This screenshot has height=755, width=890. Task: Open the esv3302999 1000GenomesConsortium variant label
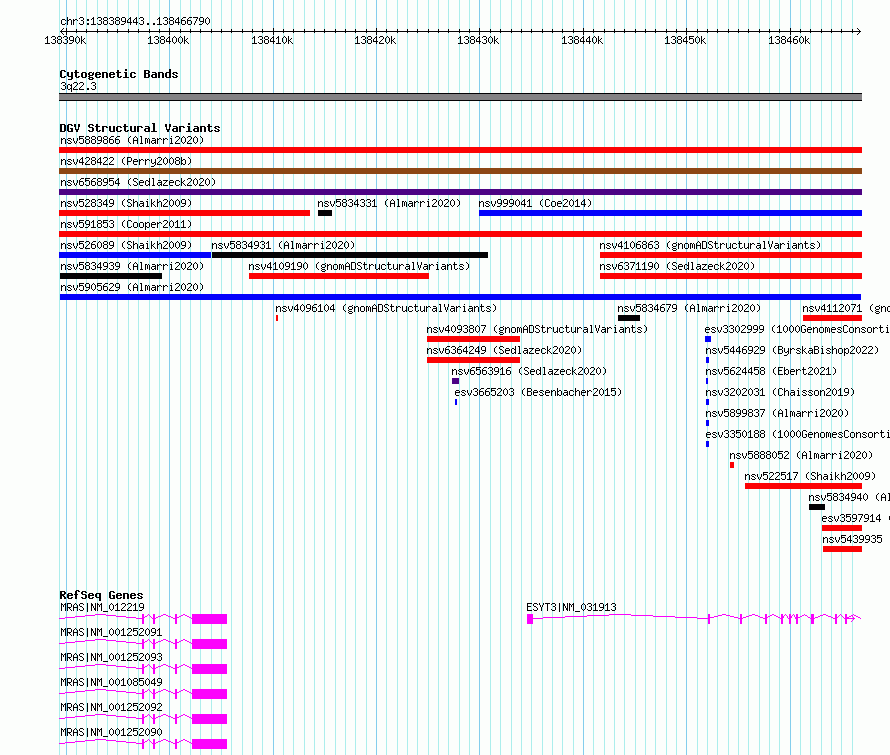[x=797, y=329]
